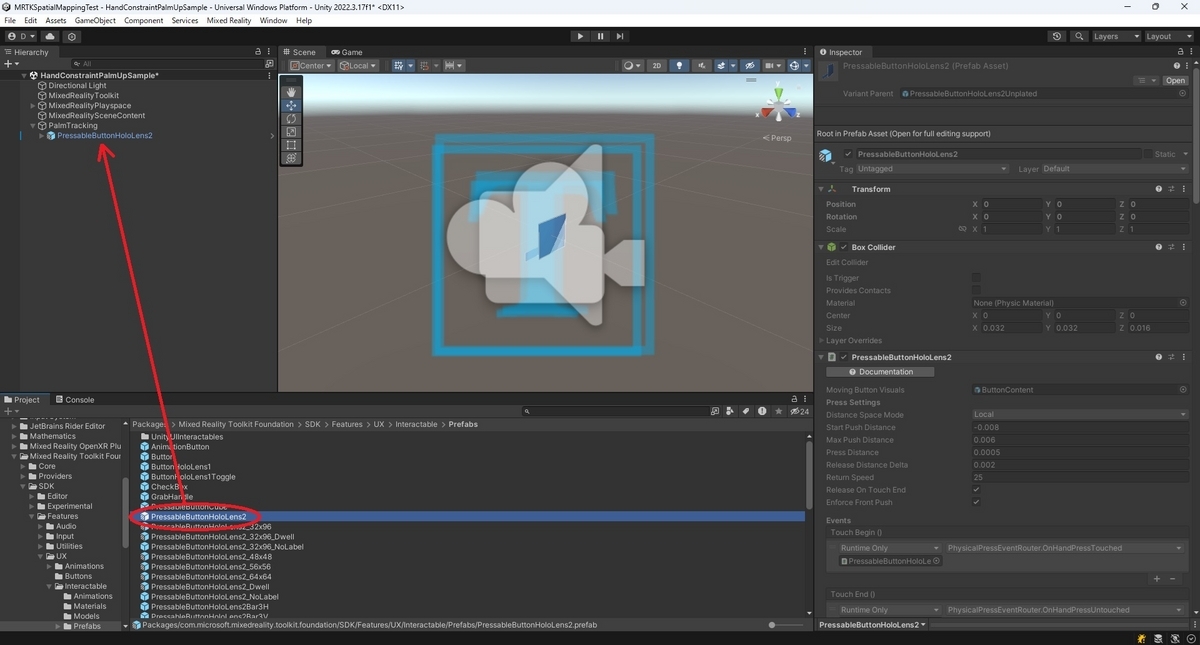Select the Hand tool in Scene view
1200x645 pixels.
[291, 92]
